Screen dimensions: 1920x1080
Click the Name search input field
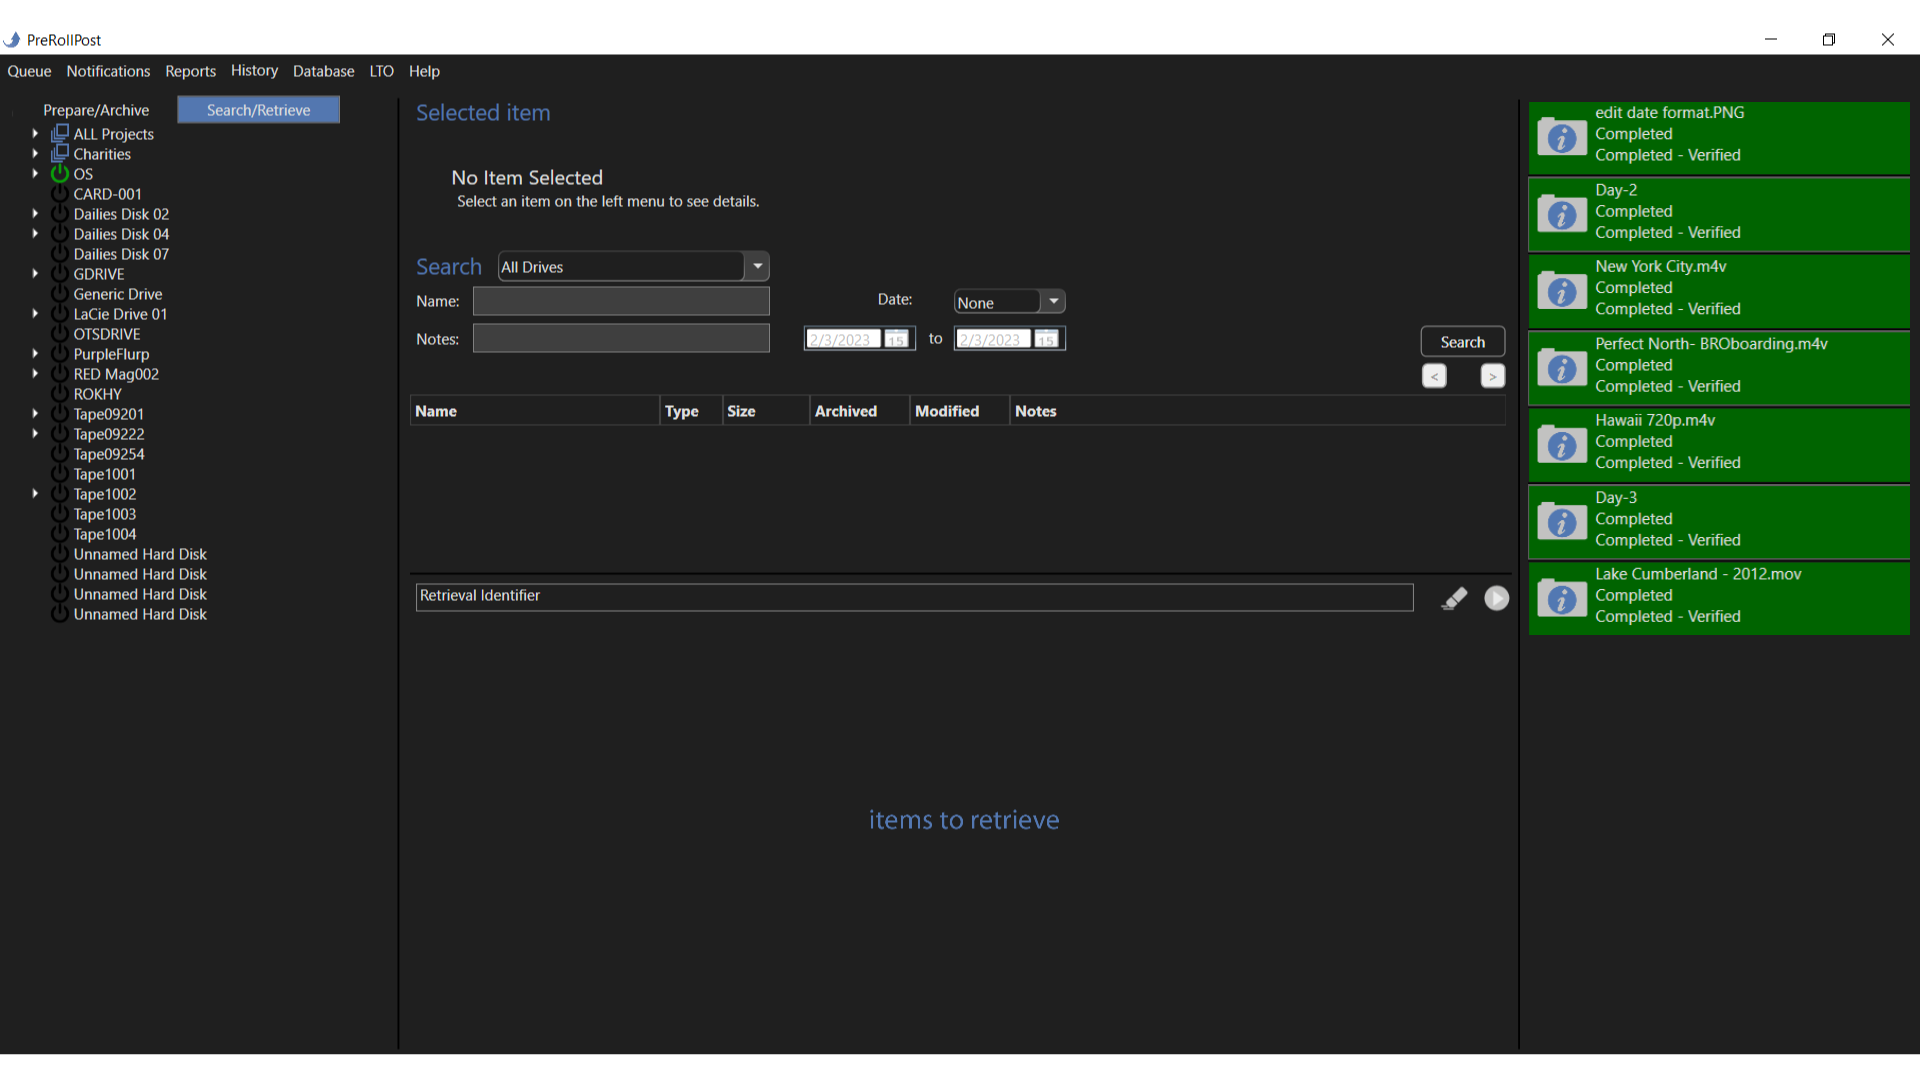tap(621, 301)
